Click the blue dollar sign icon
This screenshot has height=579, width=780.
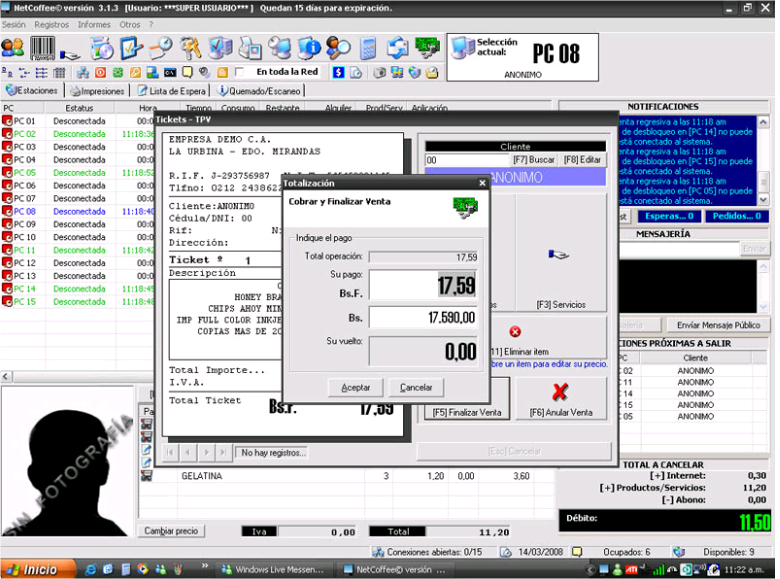[x=338, y=73]
